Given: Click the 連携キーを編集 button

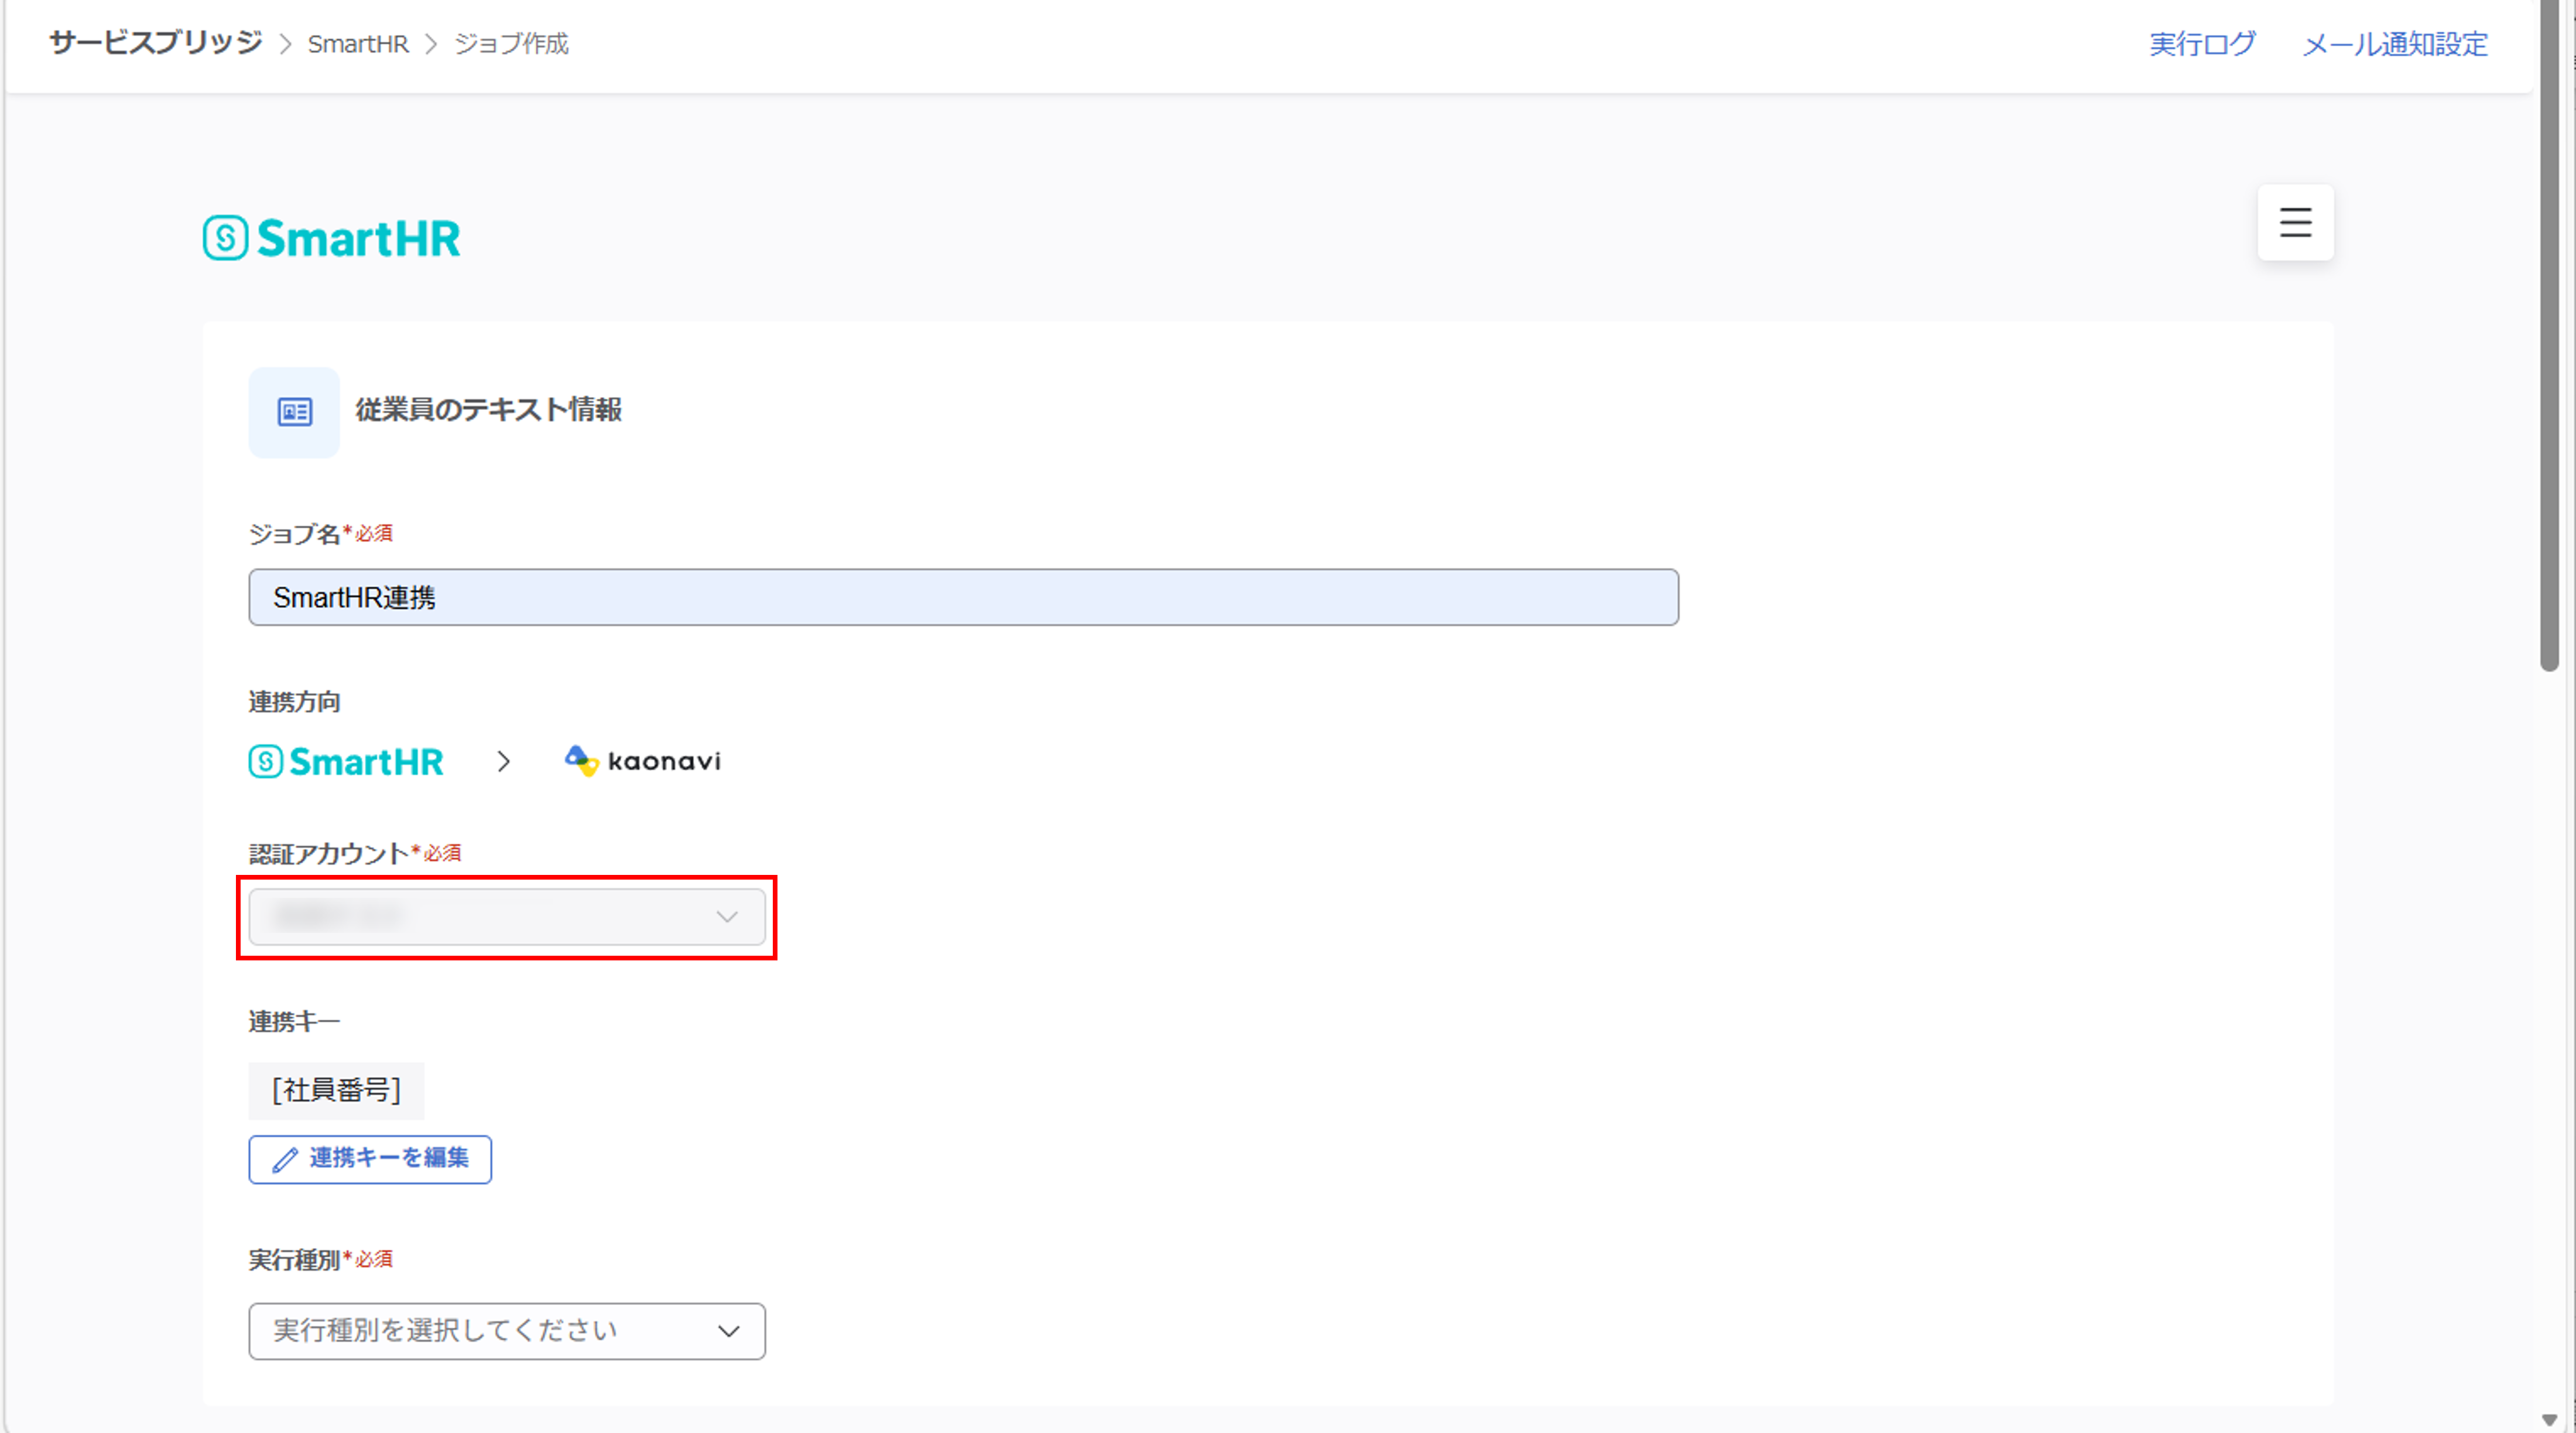Looking at the screenshot, I should tap(370, 1159).
